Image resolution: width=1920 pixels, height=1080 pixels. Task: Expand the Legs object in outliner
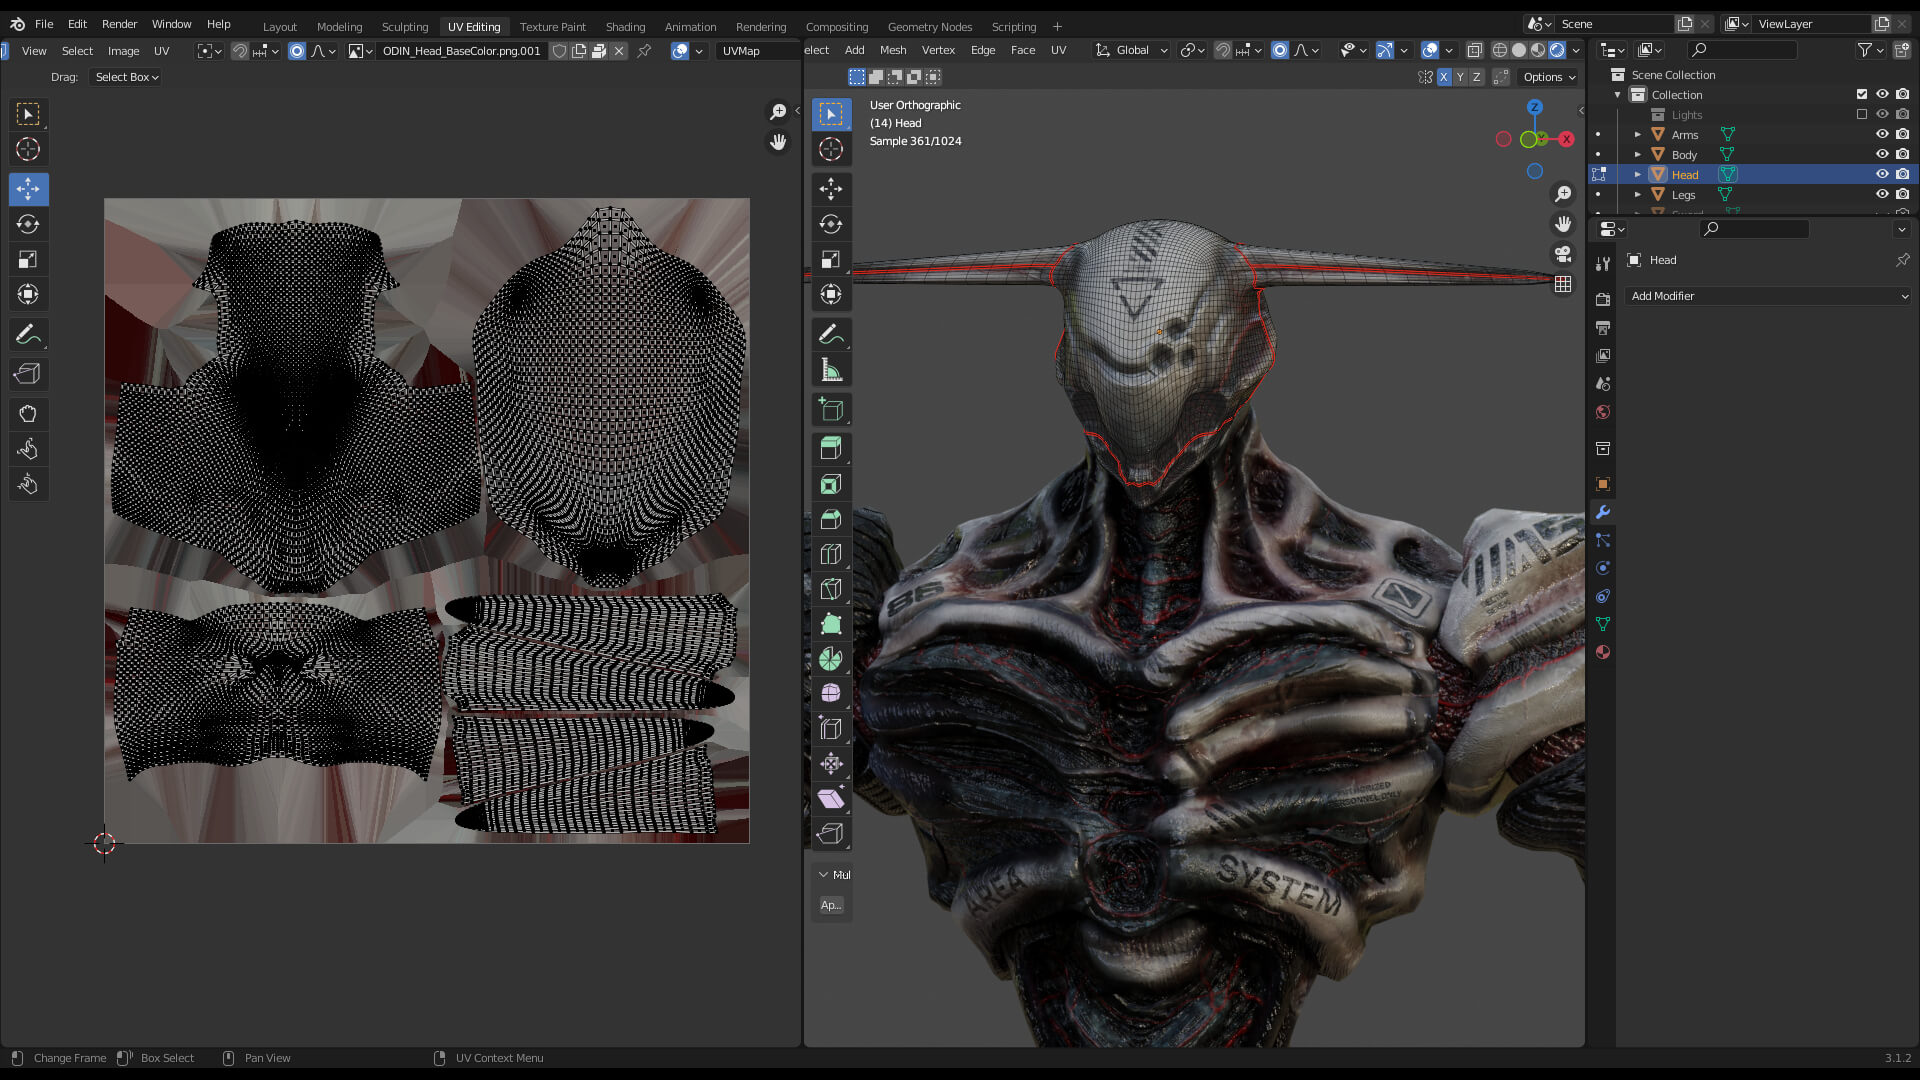[x=1638, y=194]
